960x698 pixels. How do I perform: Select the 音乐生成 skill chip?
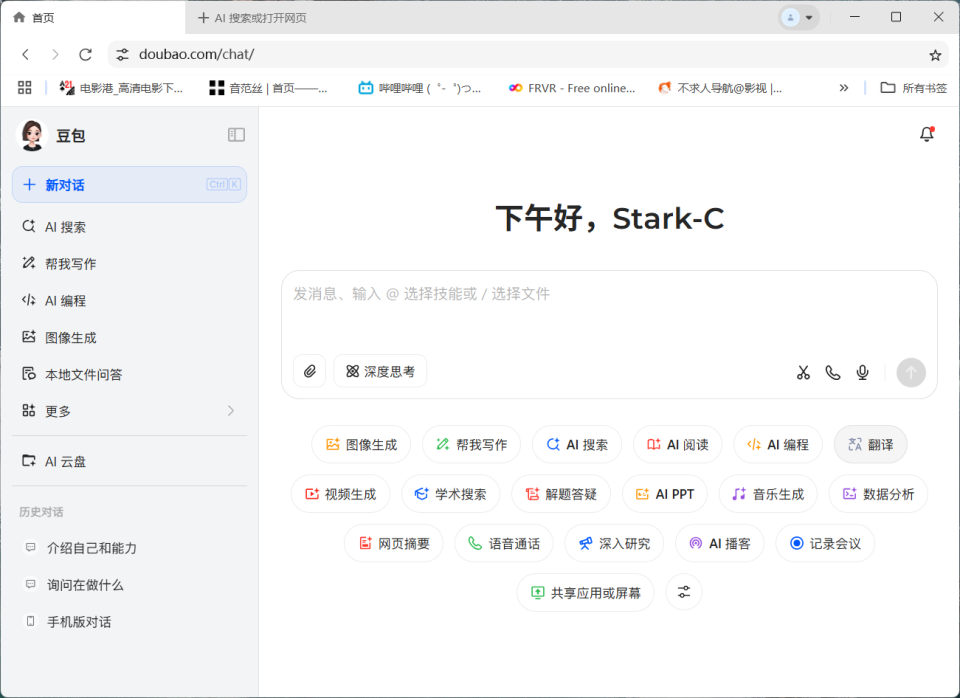768,493
